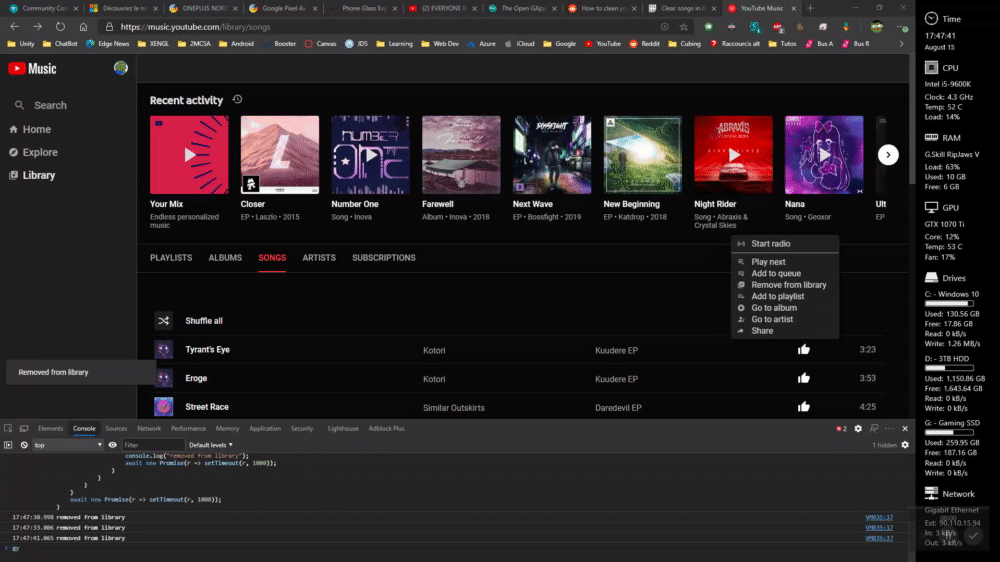
Task: Clear the console with the clear icon
Action: (24, 445)
